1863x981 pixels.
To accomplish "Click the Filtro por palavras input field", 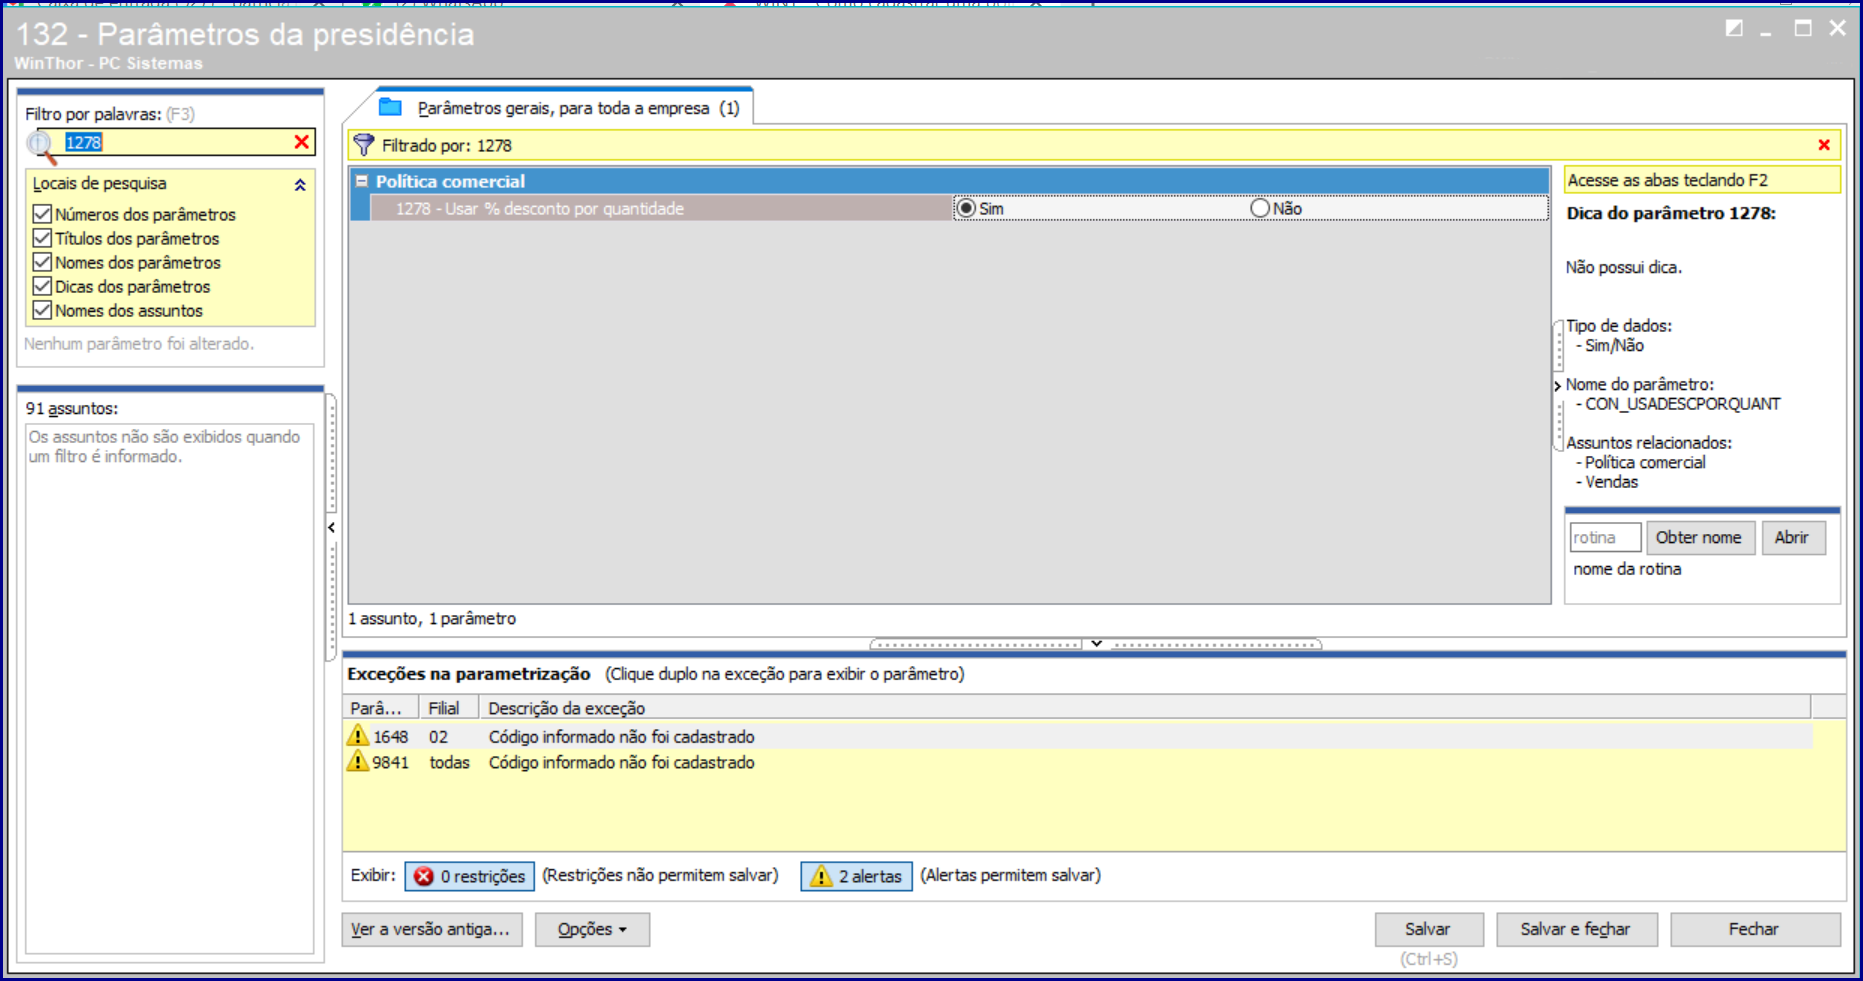I will [178, 142].
